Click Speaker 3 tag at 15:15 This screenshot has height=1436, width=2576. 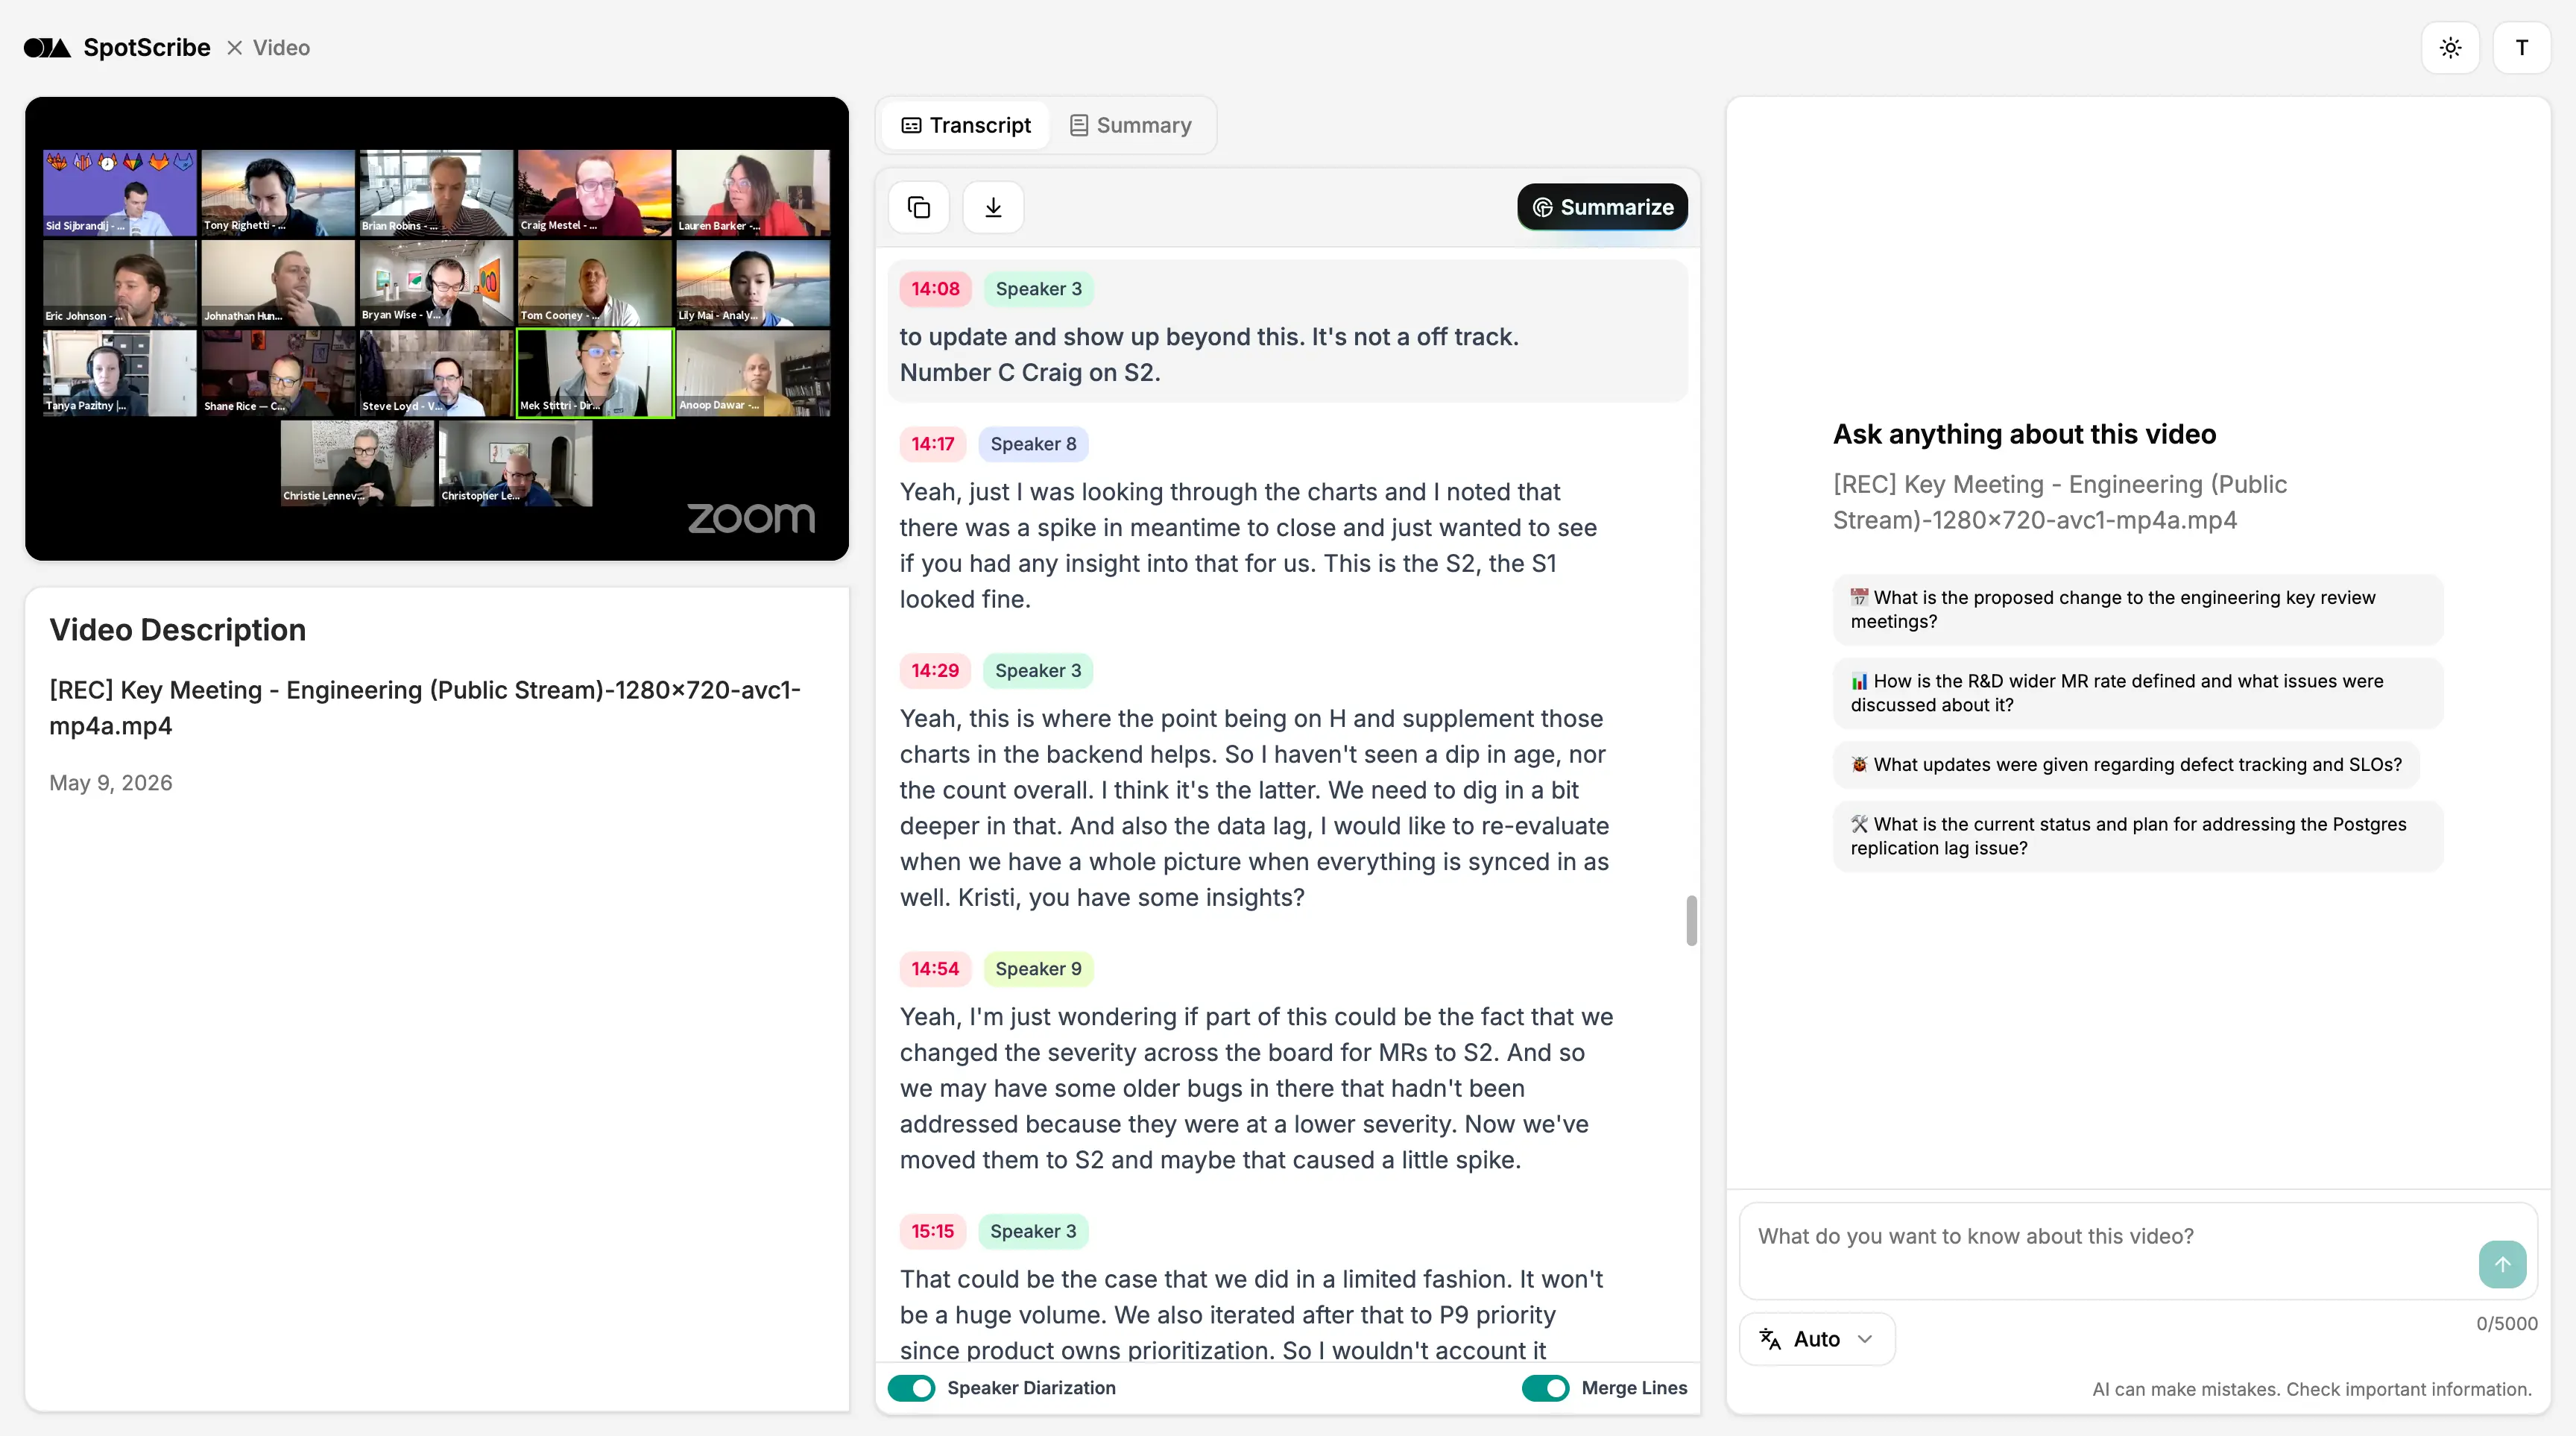[x=1033, y=1231]
